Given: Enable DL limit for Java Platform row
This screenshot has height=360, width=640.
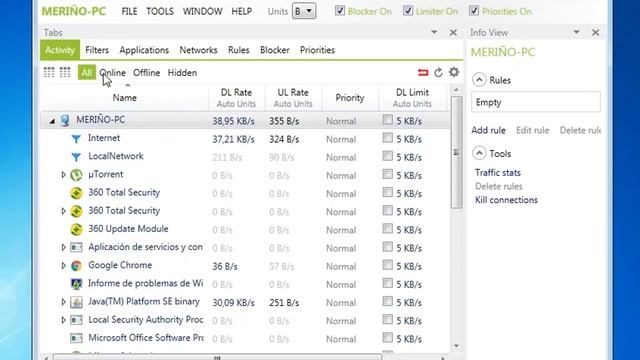Looking at the screenshot, I should (x=388, y=301).
